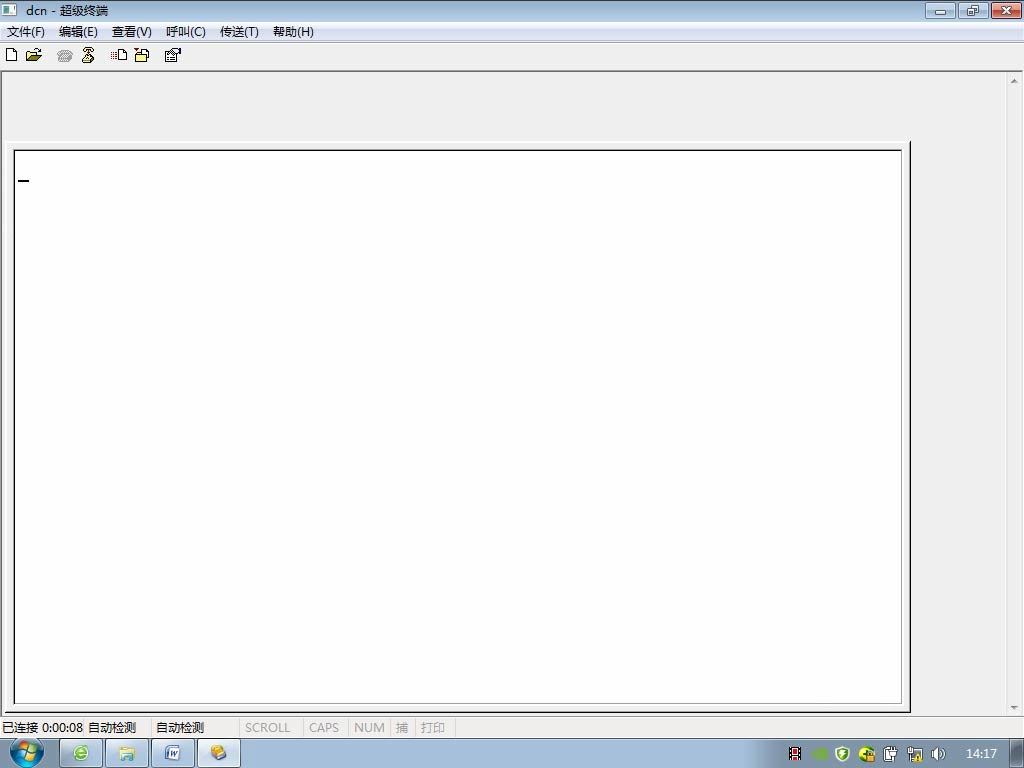This screenshot has width=1024, height=768.
Task: Restore down the HyperTerminal window
Action: pos(973,10)
